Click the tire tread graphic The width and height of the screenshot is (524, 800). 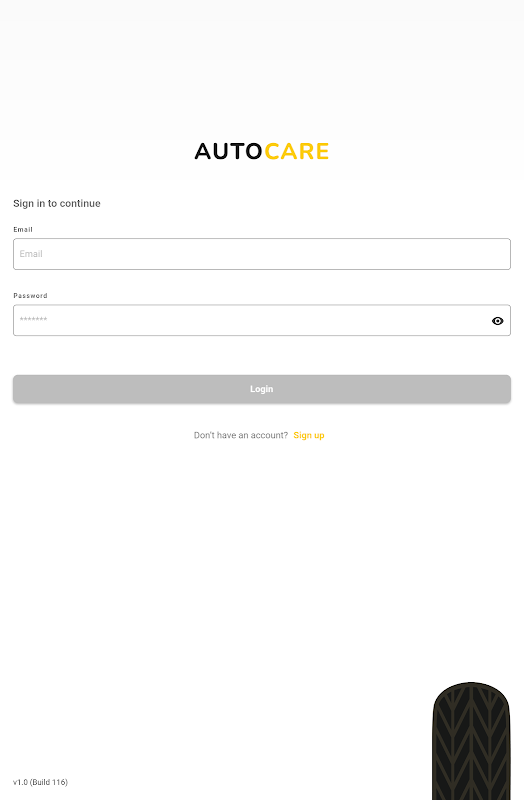(x=471, y=741)
